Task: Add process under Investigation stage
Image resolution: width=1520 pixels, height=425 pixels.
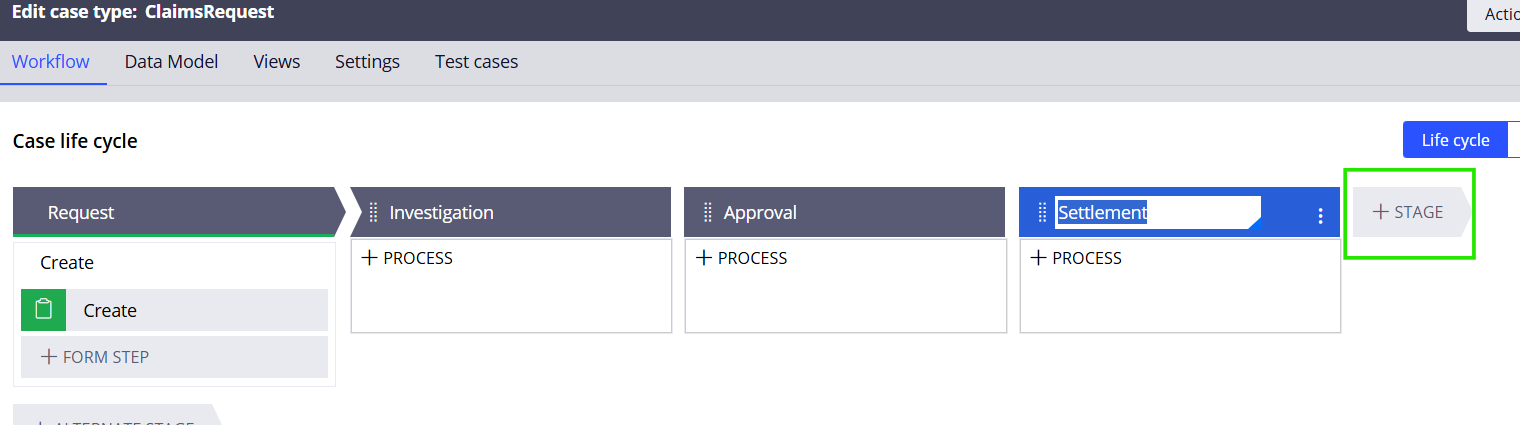Action: point(407,258)
